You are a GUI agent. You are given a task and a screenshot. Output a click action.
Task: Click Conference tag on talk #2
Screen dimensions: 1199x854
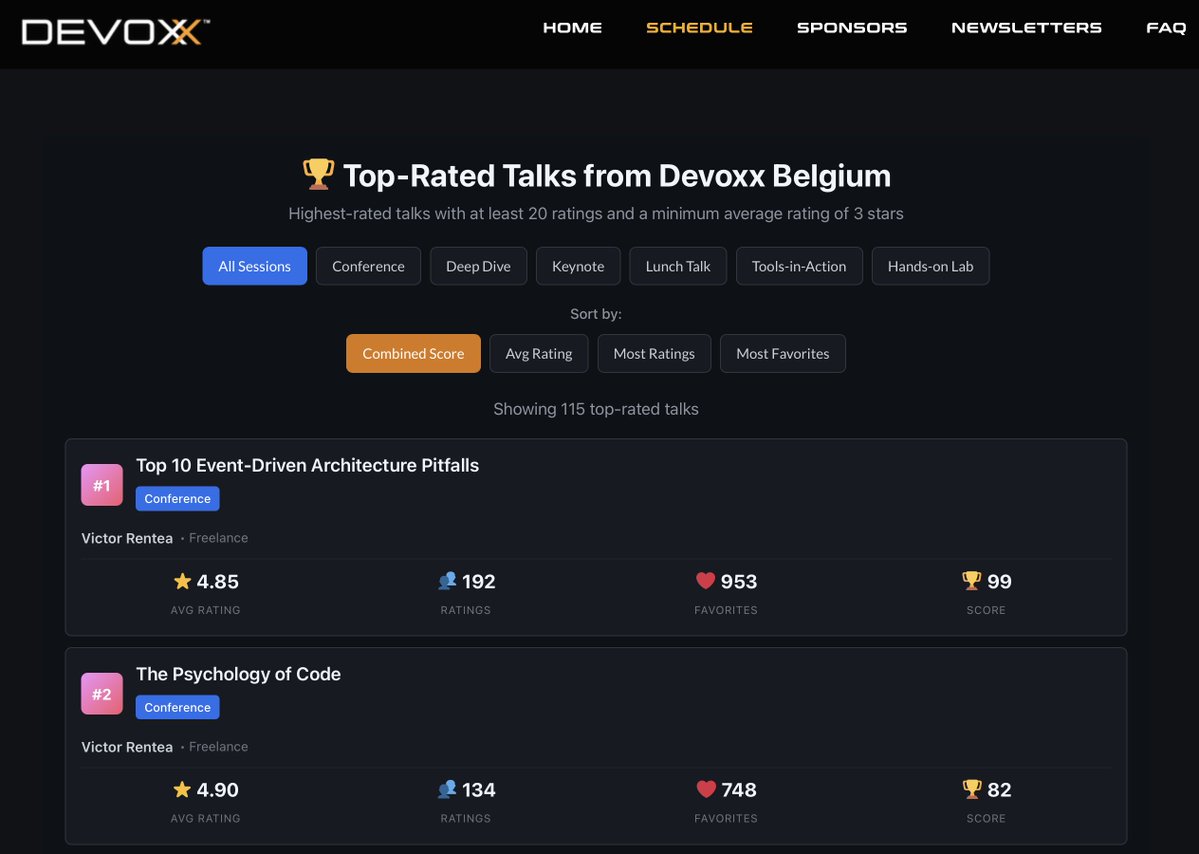click(177, 707)
